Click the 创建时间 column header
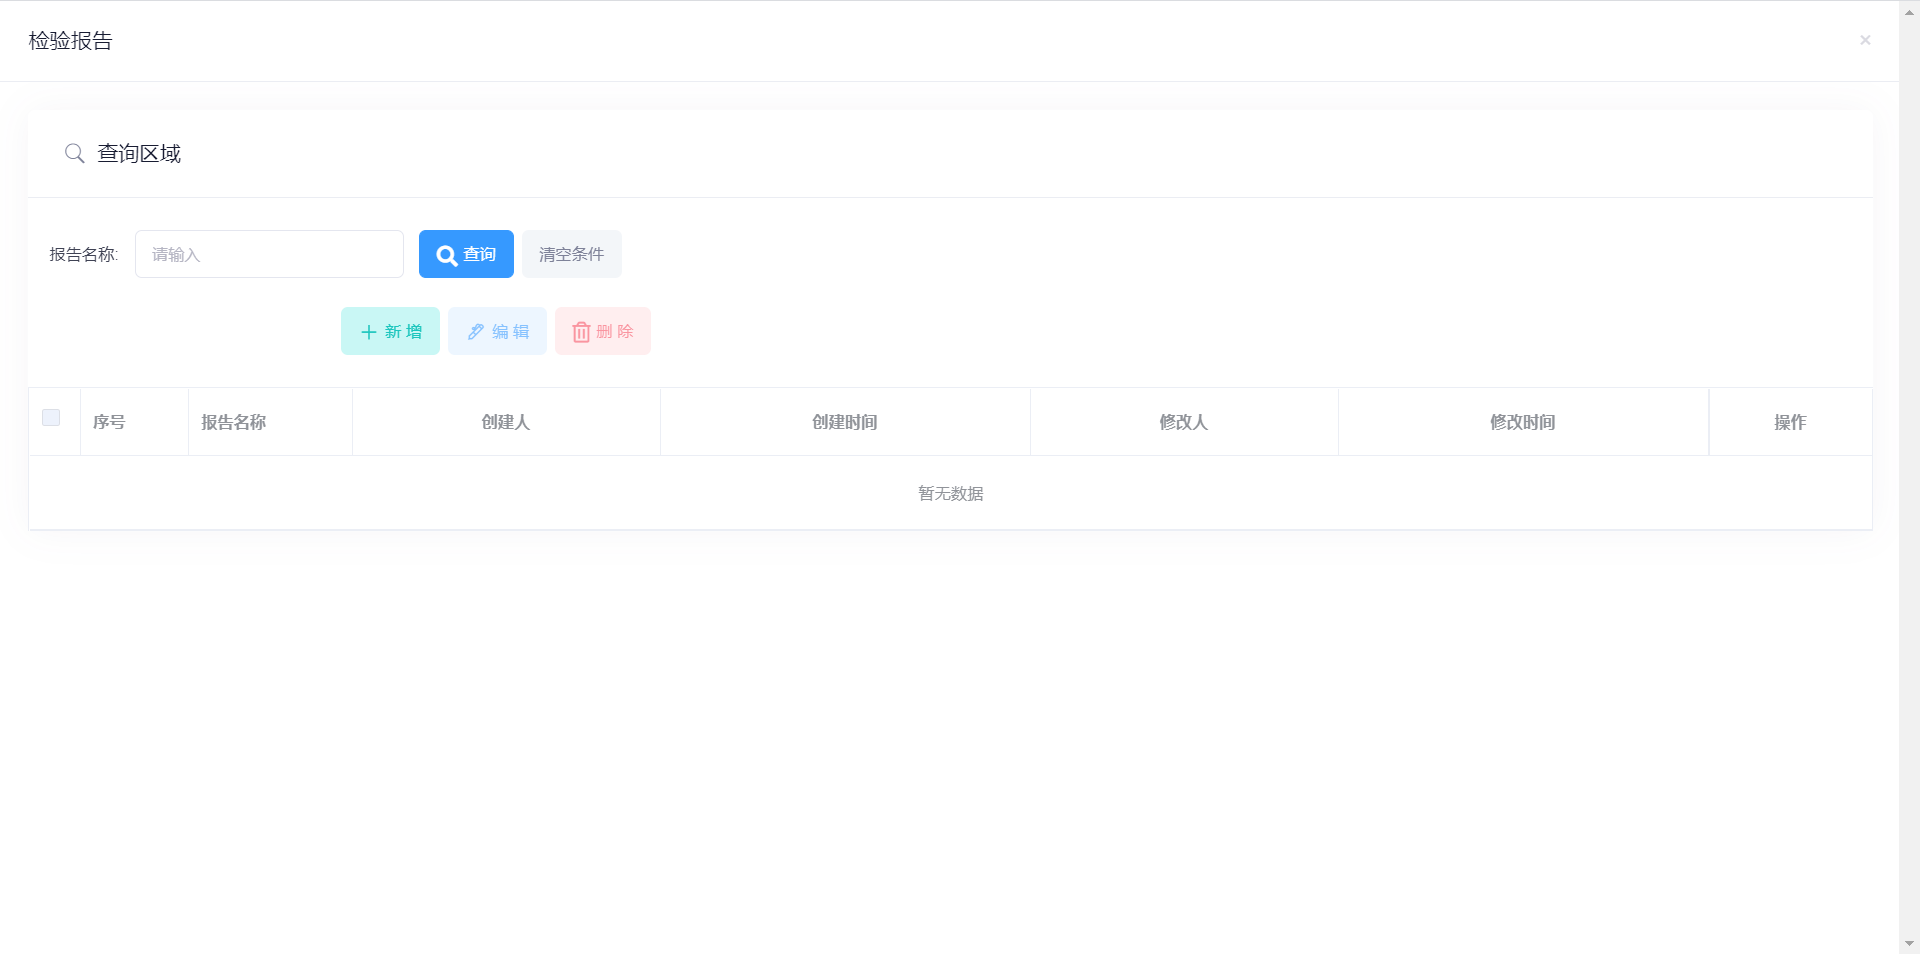Image resolution: width=1920 pixels, height=954 pixels. tap(845, 422)
